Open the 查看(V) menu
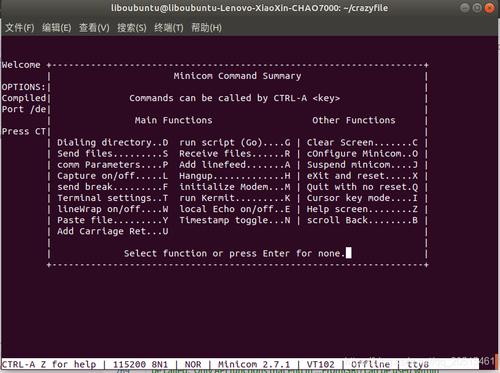The height and width of the screenshot is (373, 500). click(94, 28)
